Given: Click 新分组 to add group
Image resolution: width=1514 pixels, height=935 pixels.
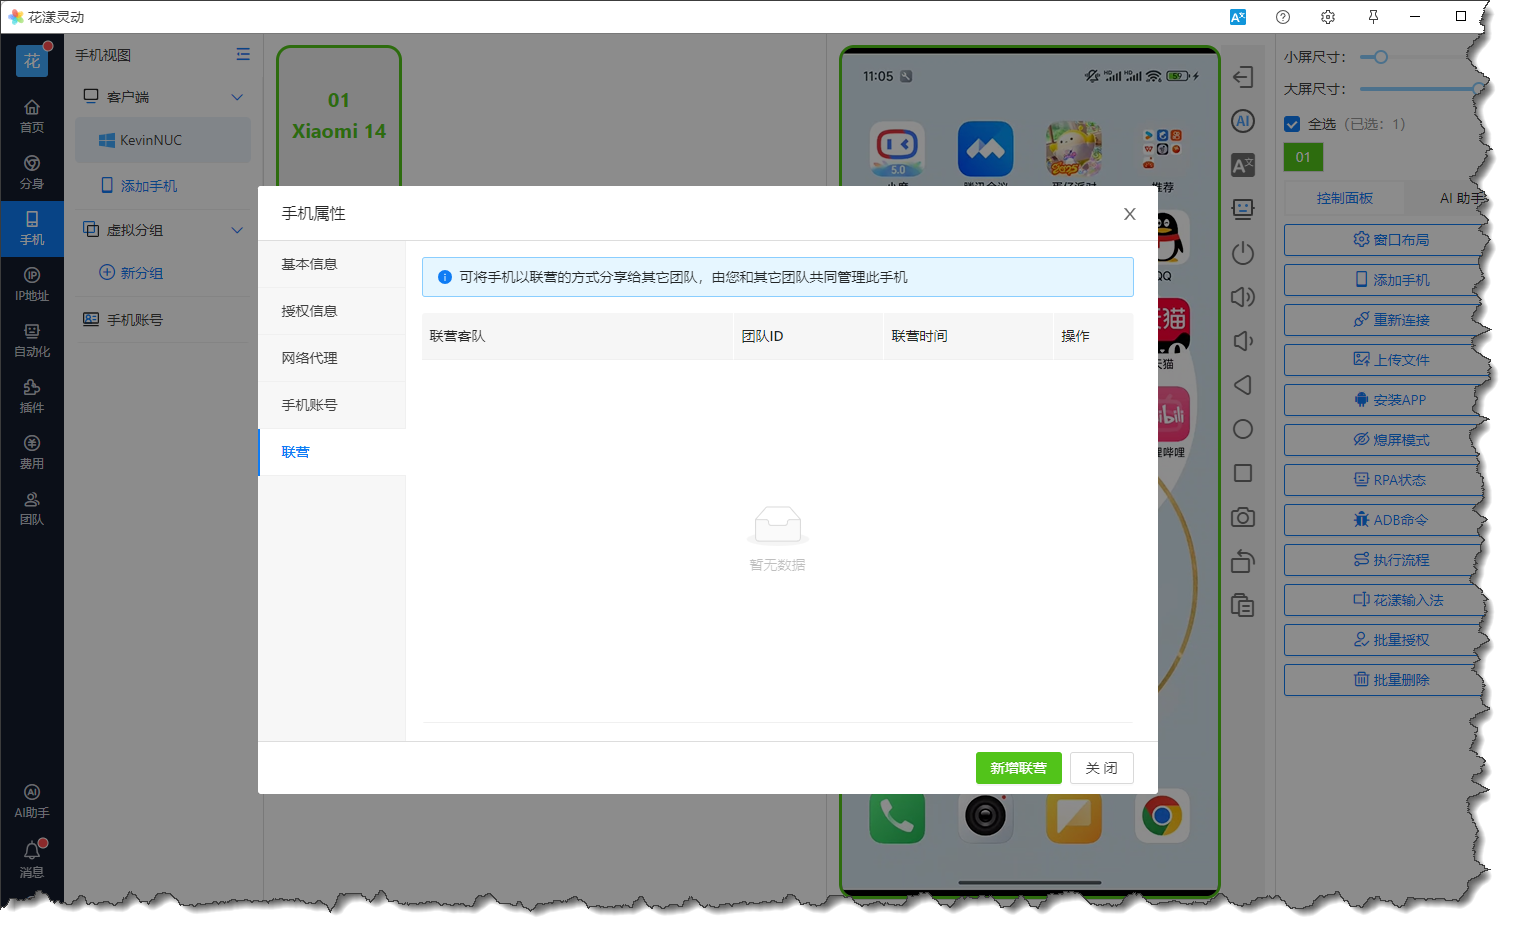Looking at the screenshot, I should pos(132,273).
